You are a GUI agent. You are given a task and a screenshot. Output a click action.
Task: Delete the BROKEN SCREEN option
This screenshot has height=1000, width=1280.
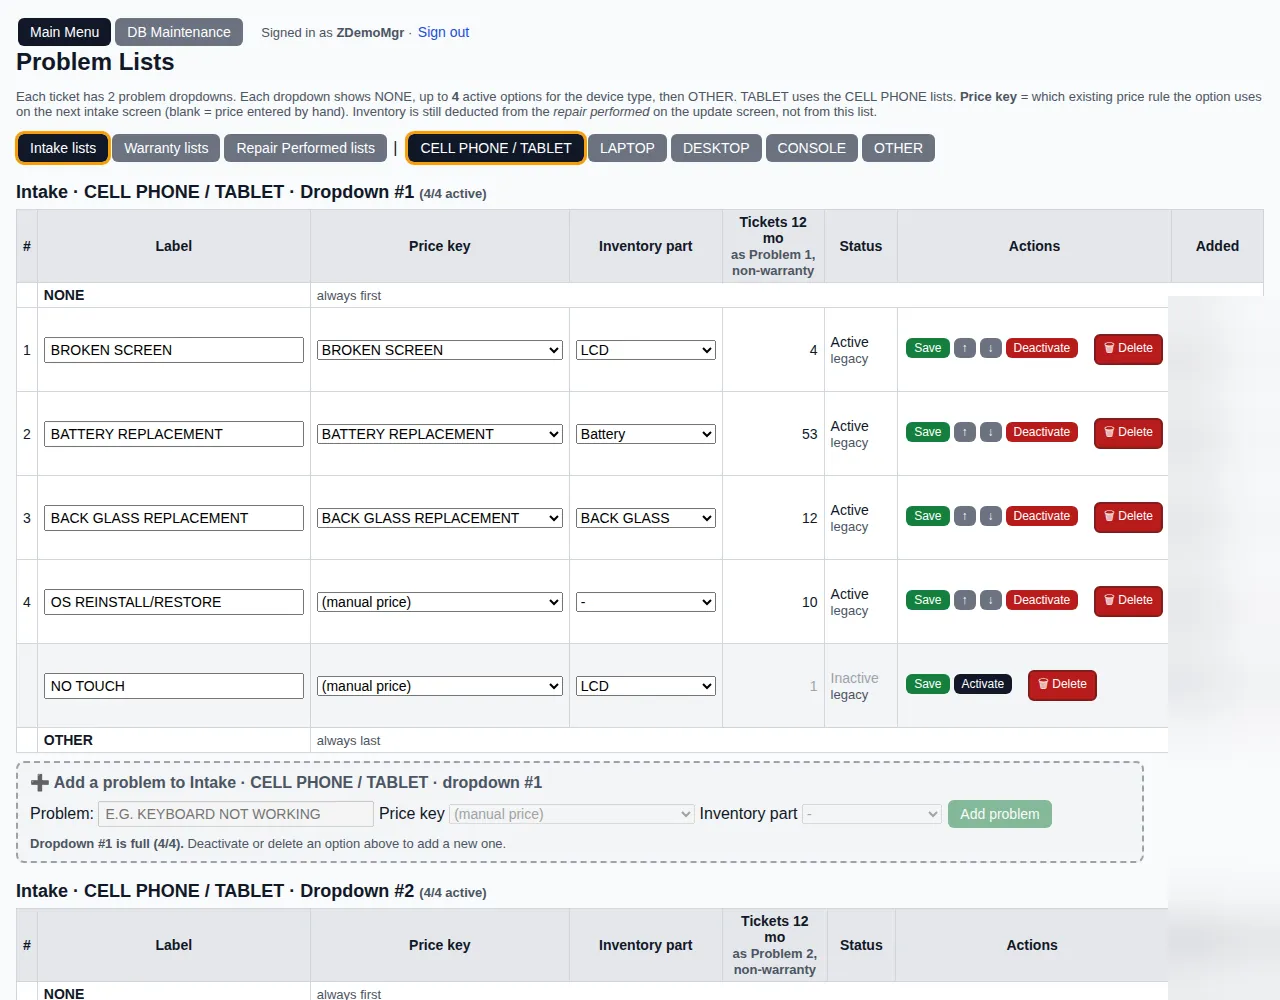[1128, 349]
